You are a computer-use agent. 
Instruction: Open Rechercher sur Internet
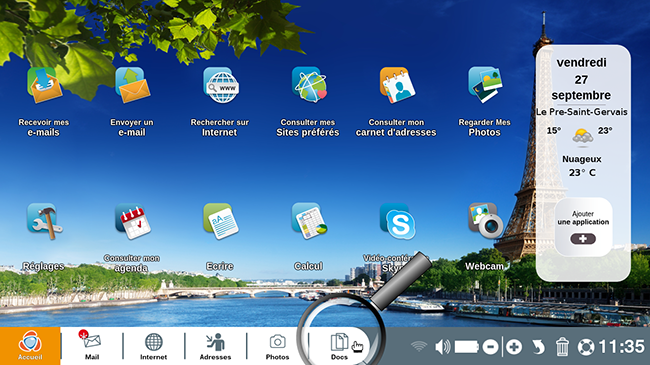221,85
